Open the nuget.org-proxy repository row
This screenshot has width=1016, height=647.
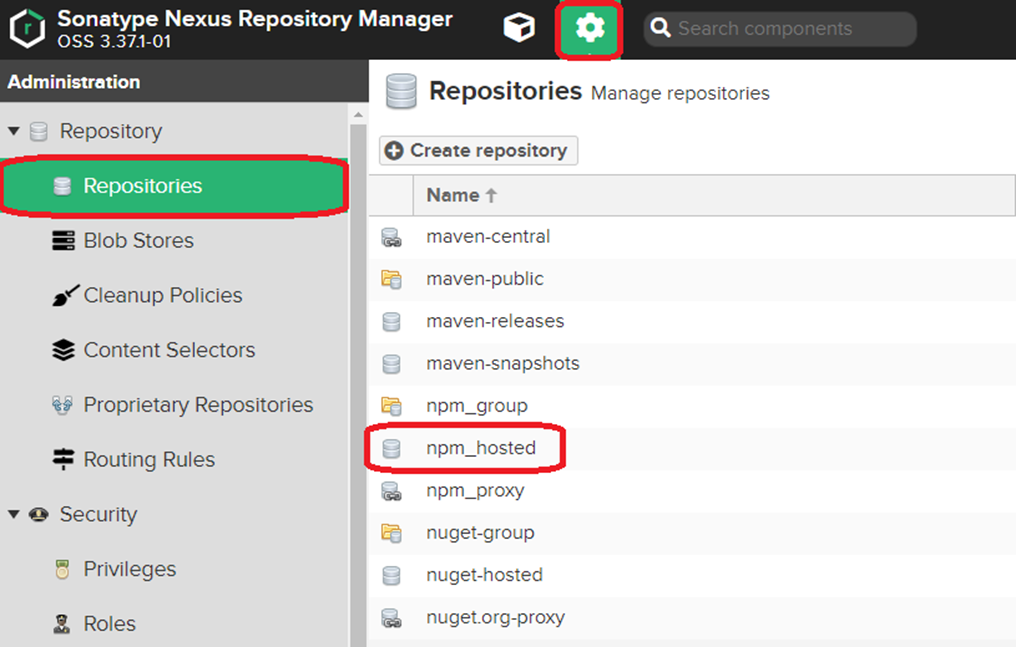tap(692, 617)
